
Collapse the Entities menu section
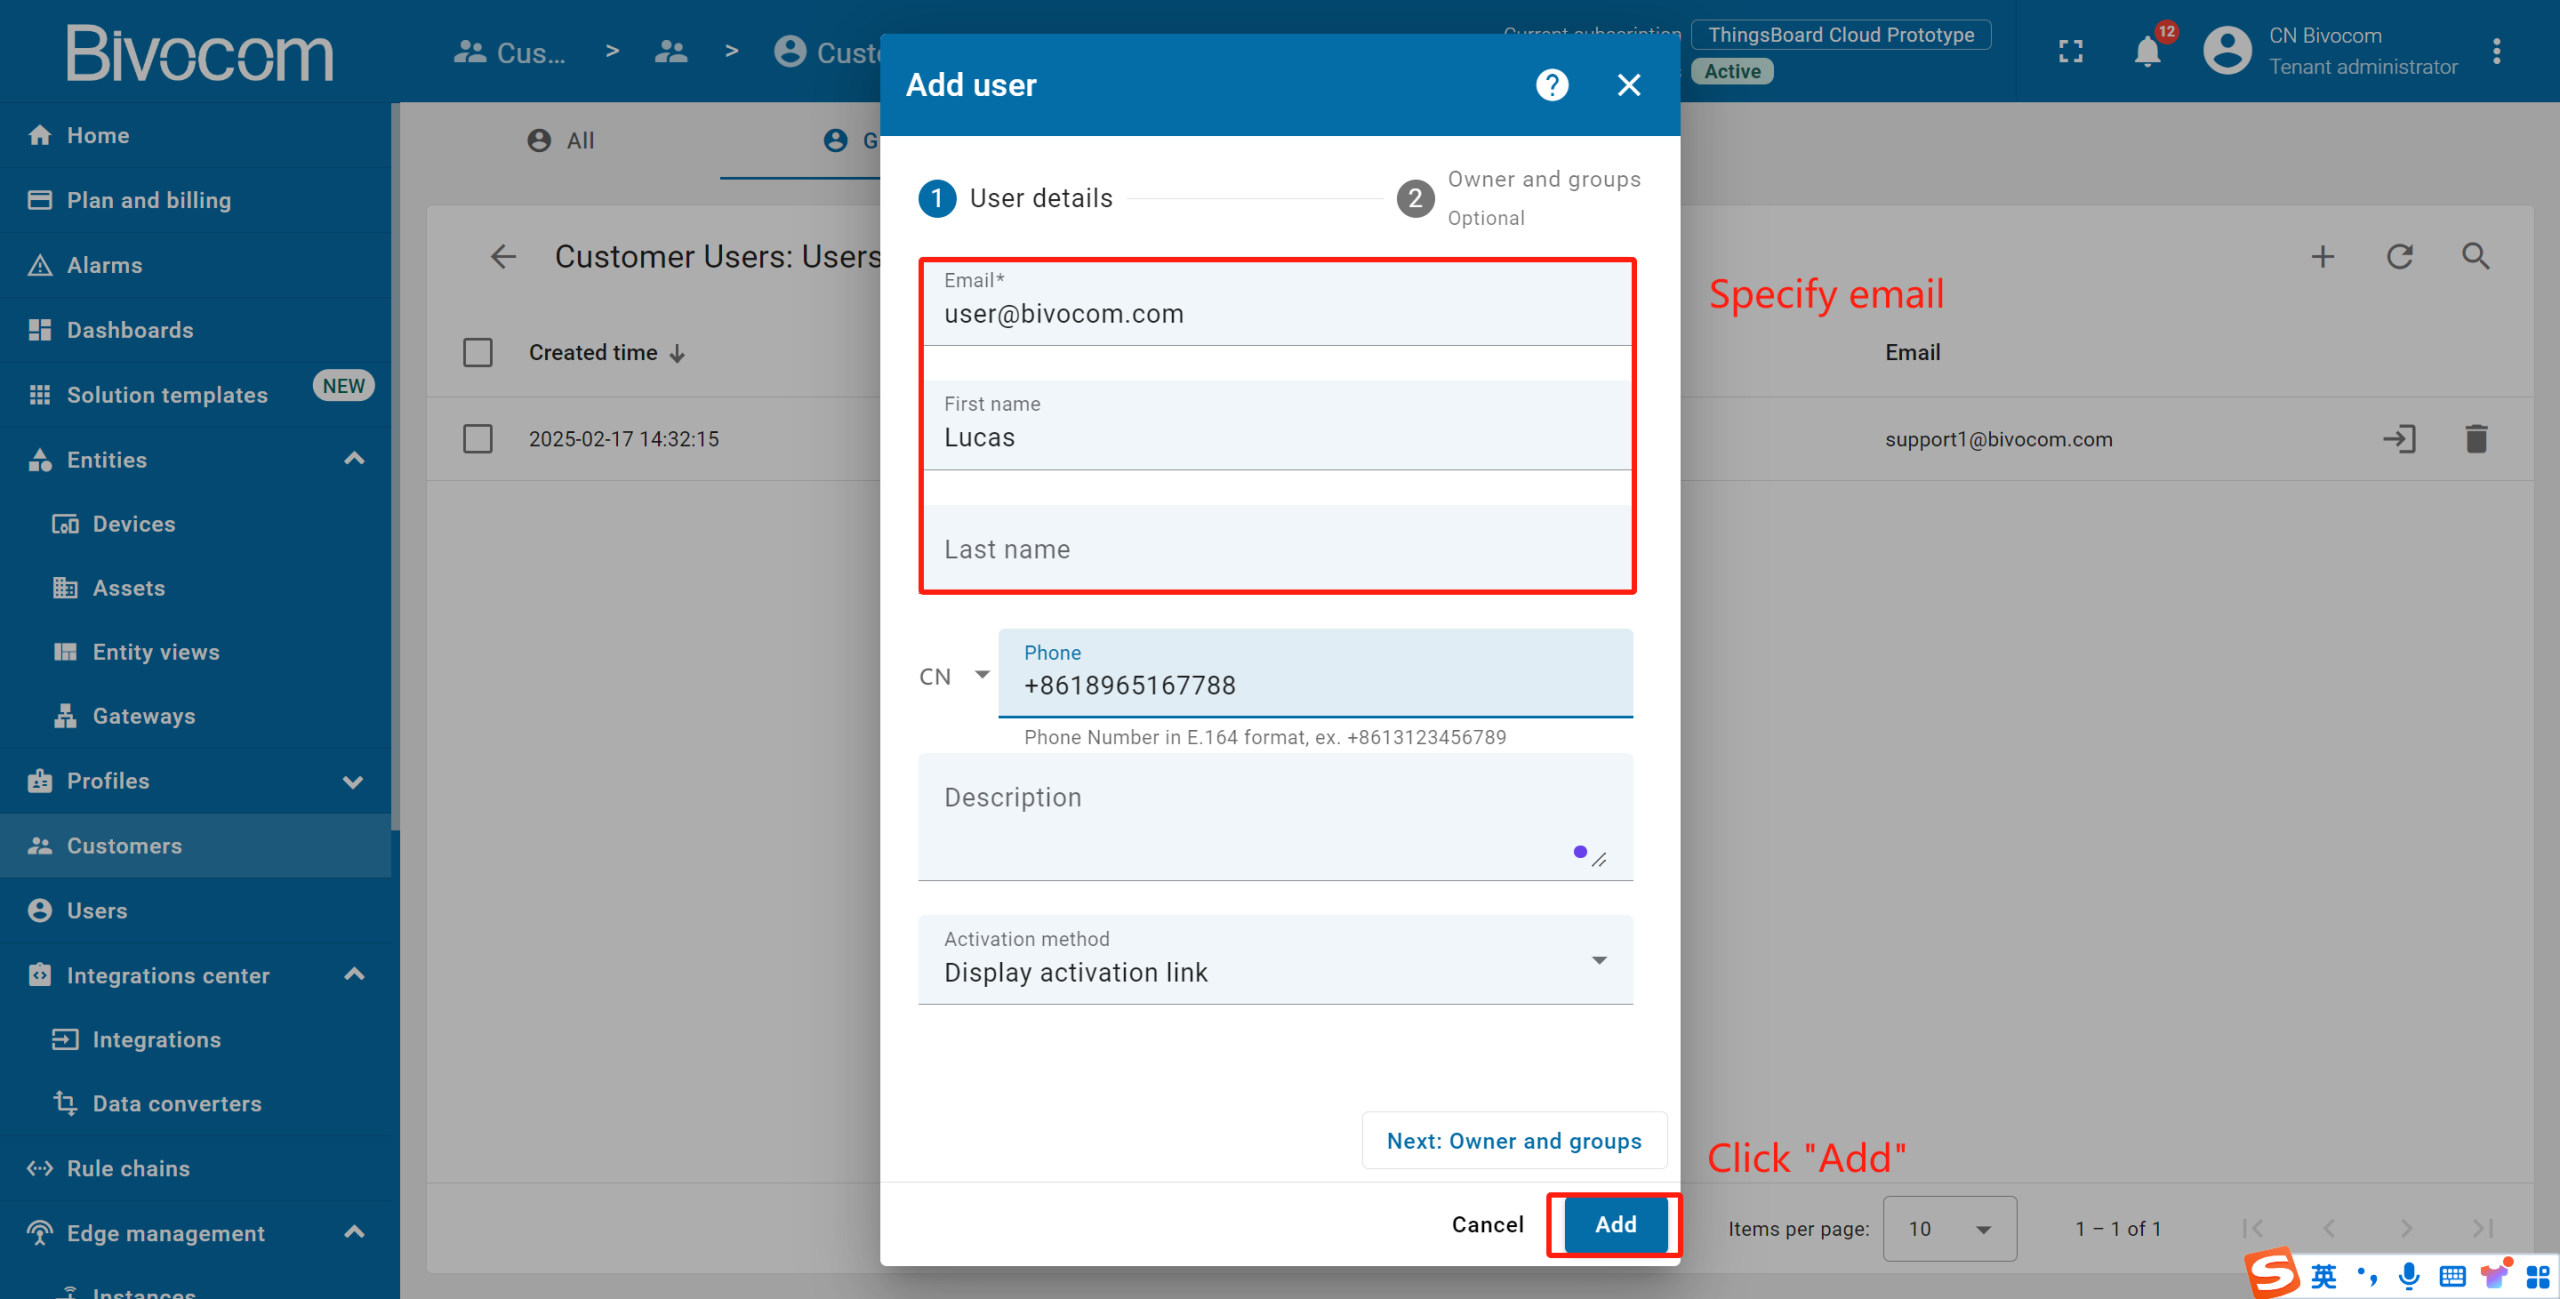click(x=354, y=460)
